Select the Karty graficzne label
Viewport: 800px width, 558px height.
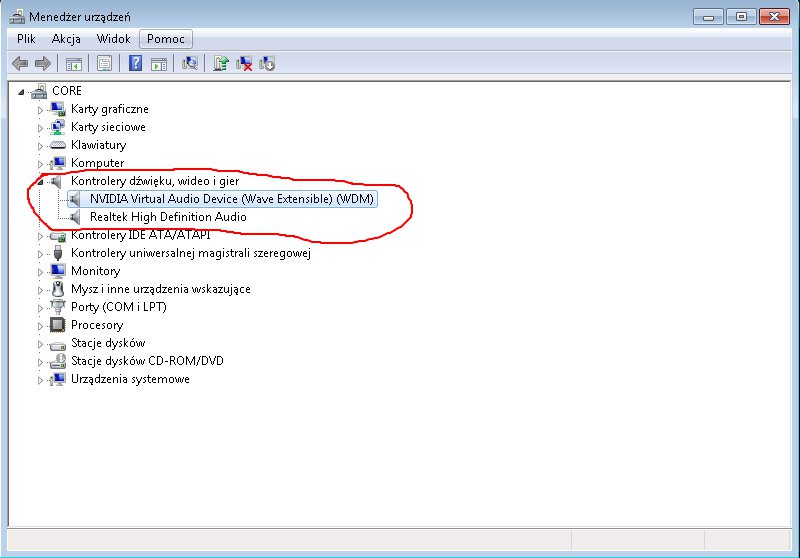click(110, 109)
